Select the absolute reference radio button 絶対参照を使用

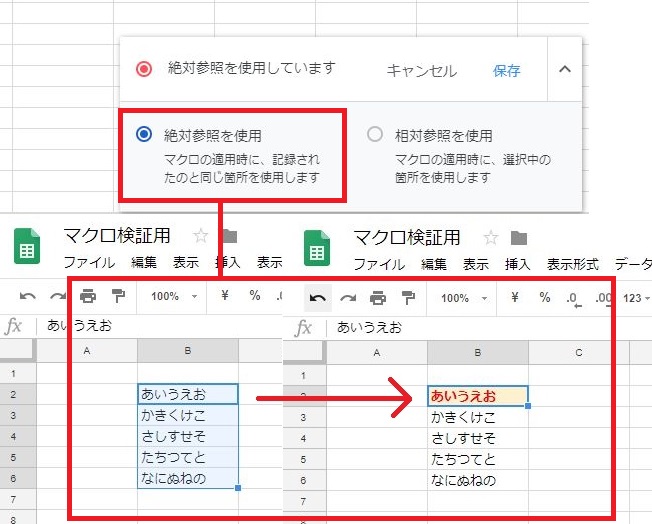pos(144,134)
